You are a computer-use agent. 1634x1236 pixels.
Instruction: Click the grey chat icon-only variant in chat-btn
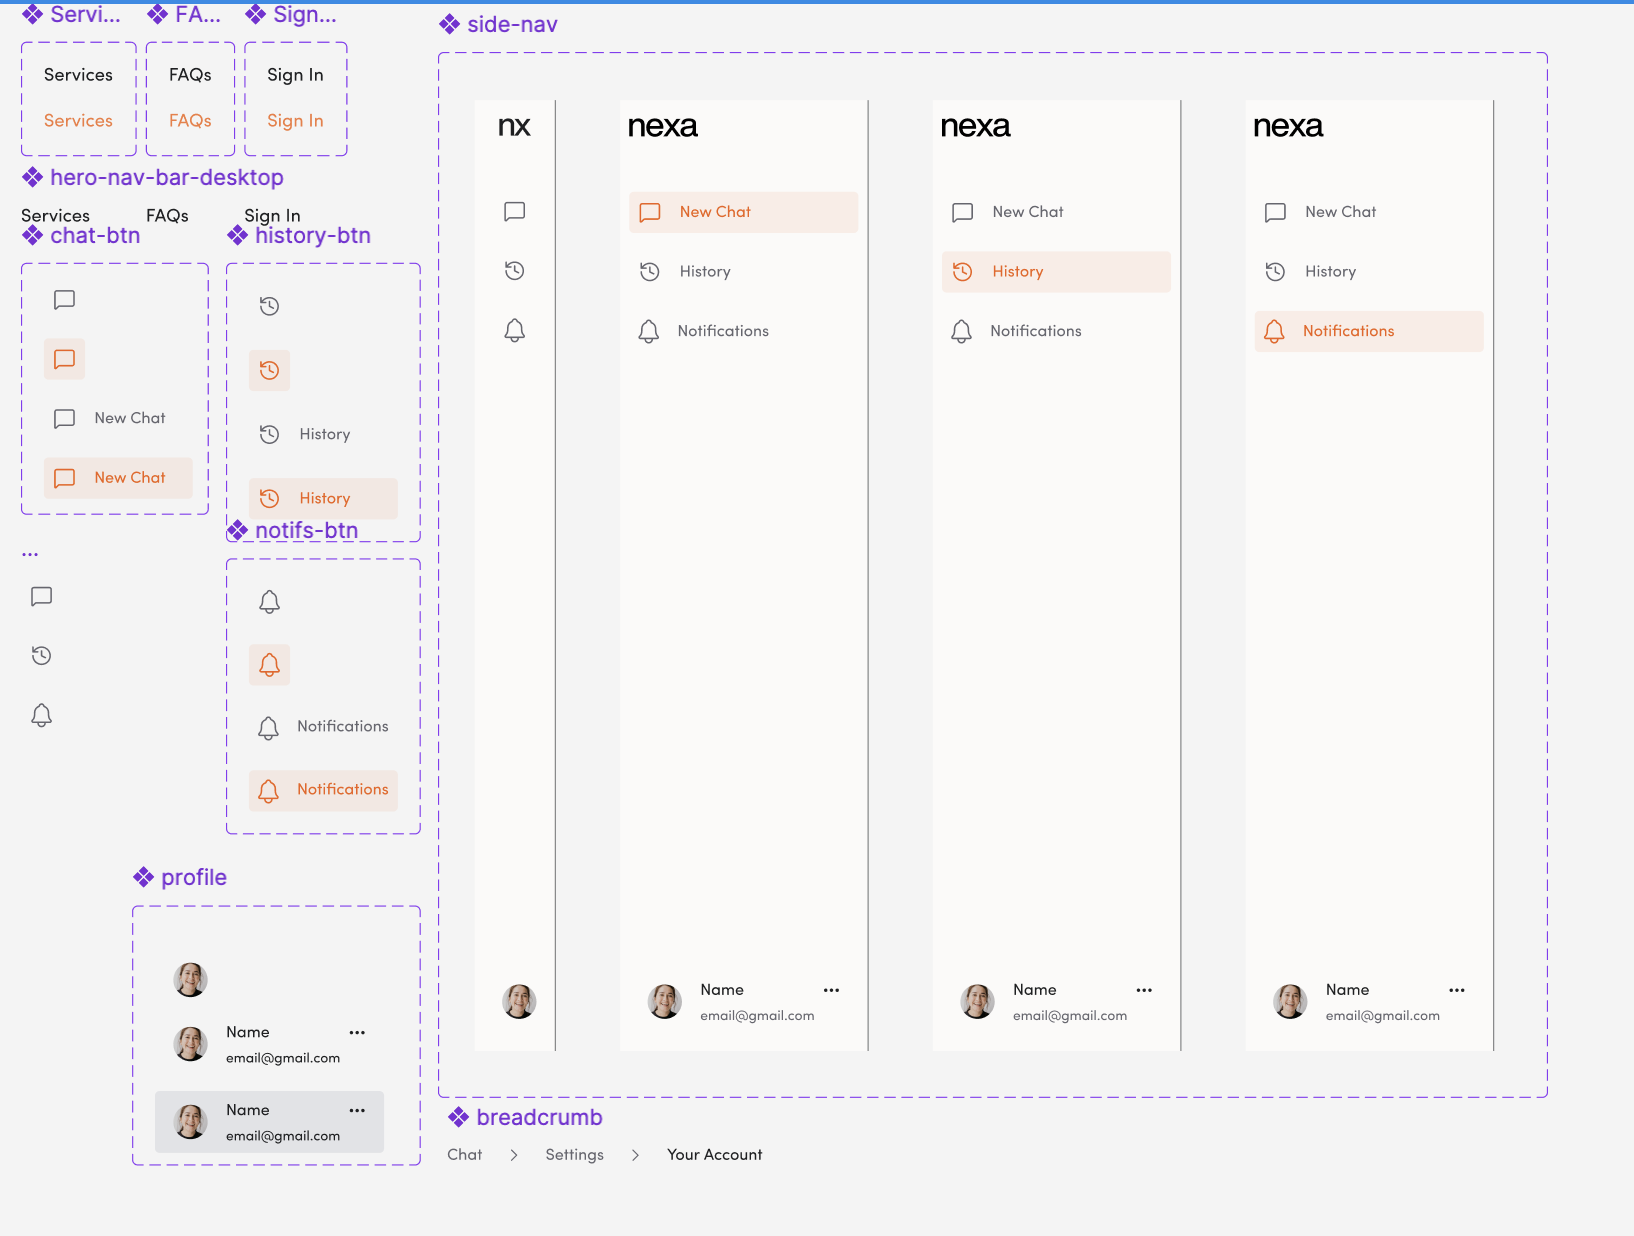(x=65, y=300)
